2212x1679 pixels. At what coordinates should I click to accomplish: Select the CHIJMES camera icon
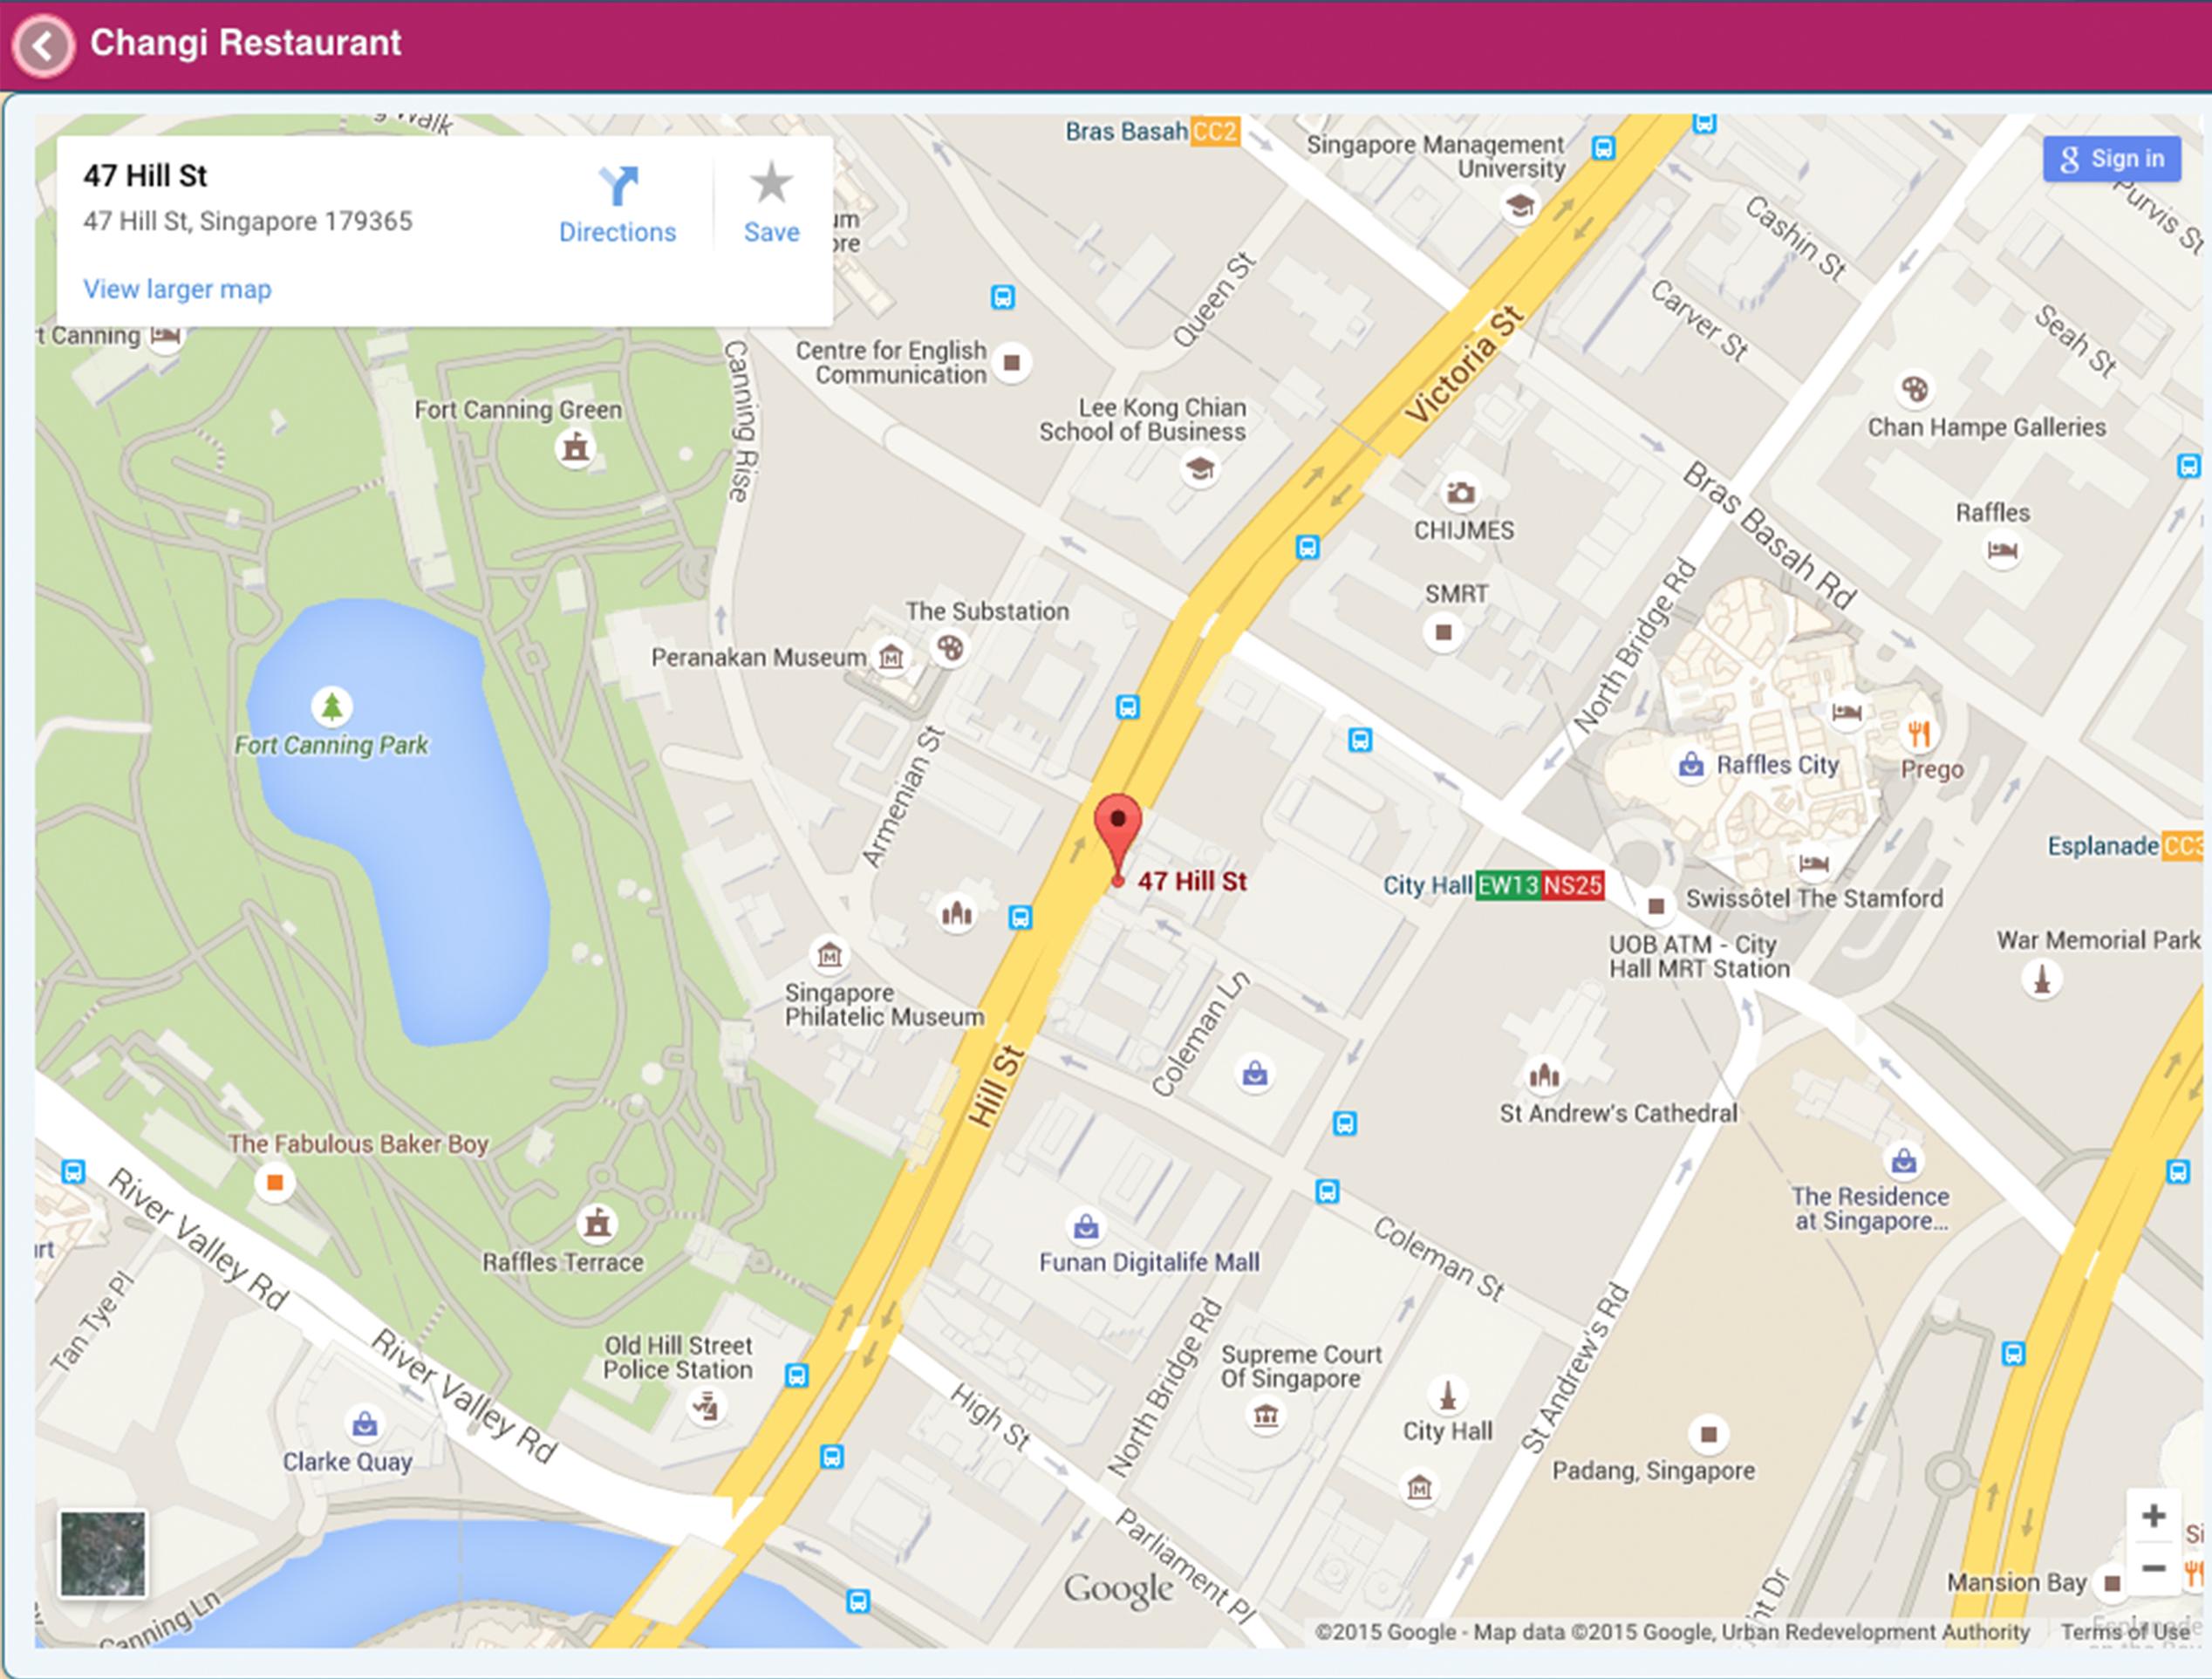coord(1461,492)
